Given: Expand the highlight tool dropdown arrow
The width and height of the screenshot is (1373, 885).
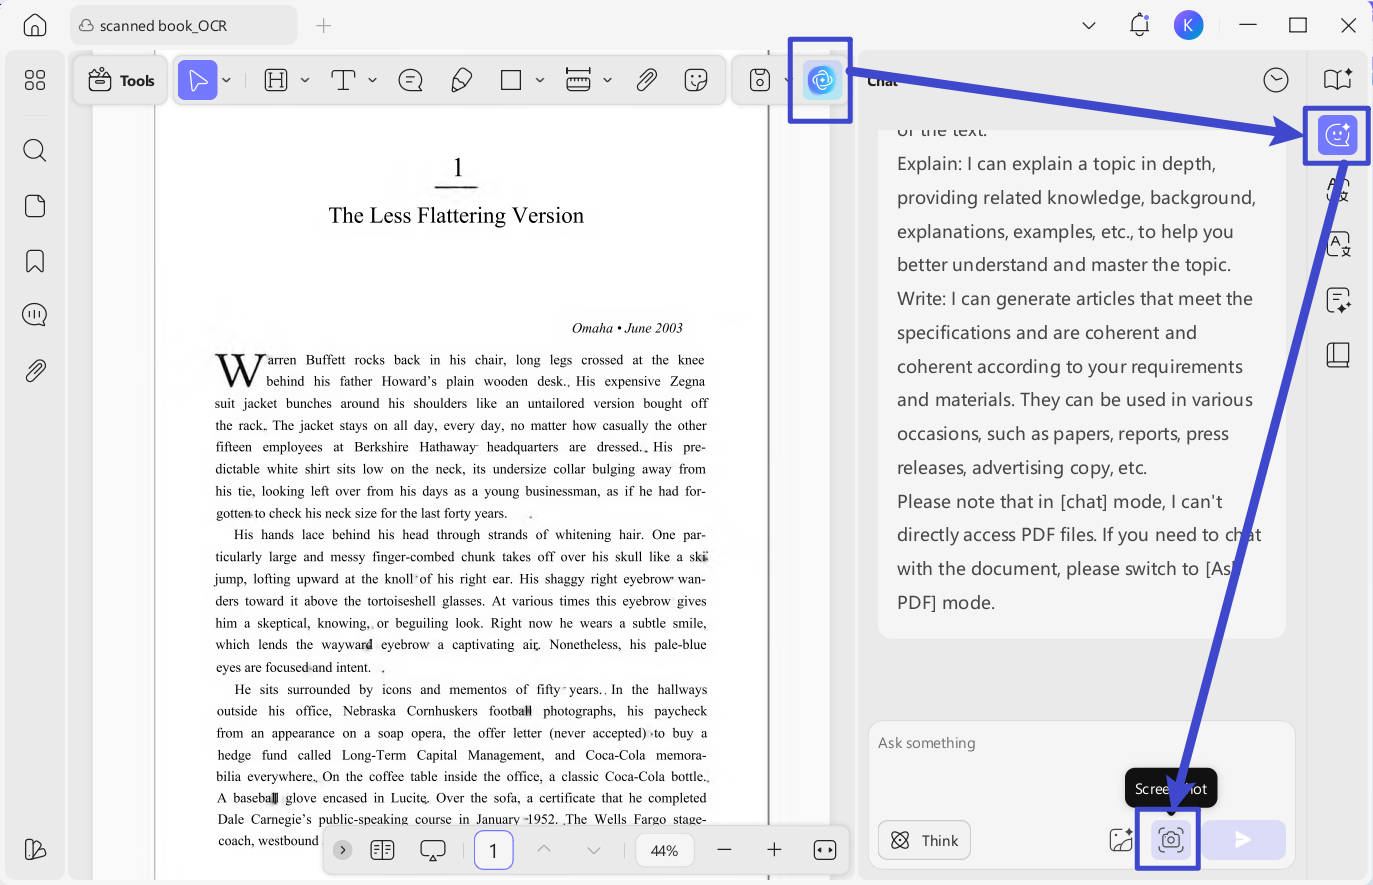Looking at the screenshot, I should point(305,80).
